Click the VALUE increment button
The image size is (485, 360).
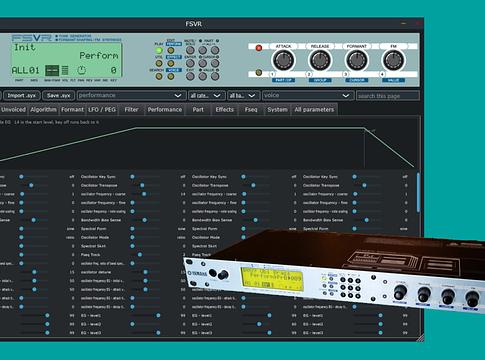tap(215, 76)
